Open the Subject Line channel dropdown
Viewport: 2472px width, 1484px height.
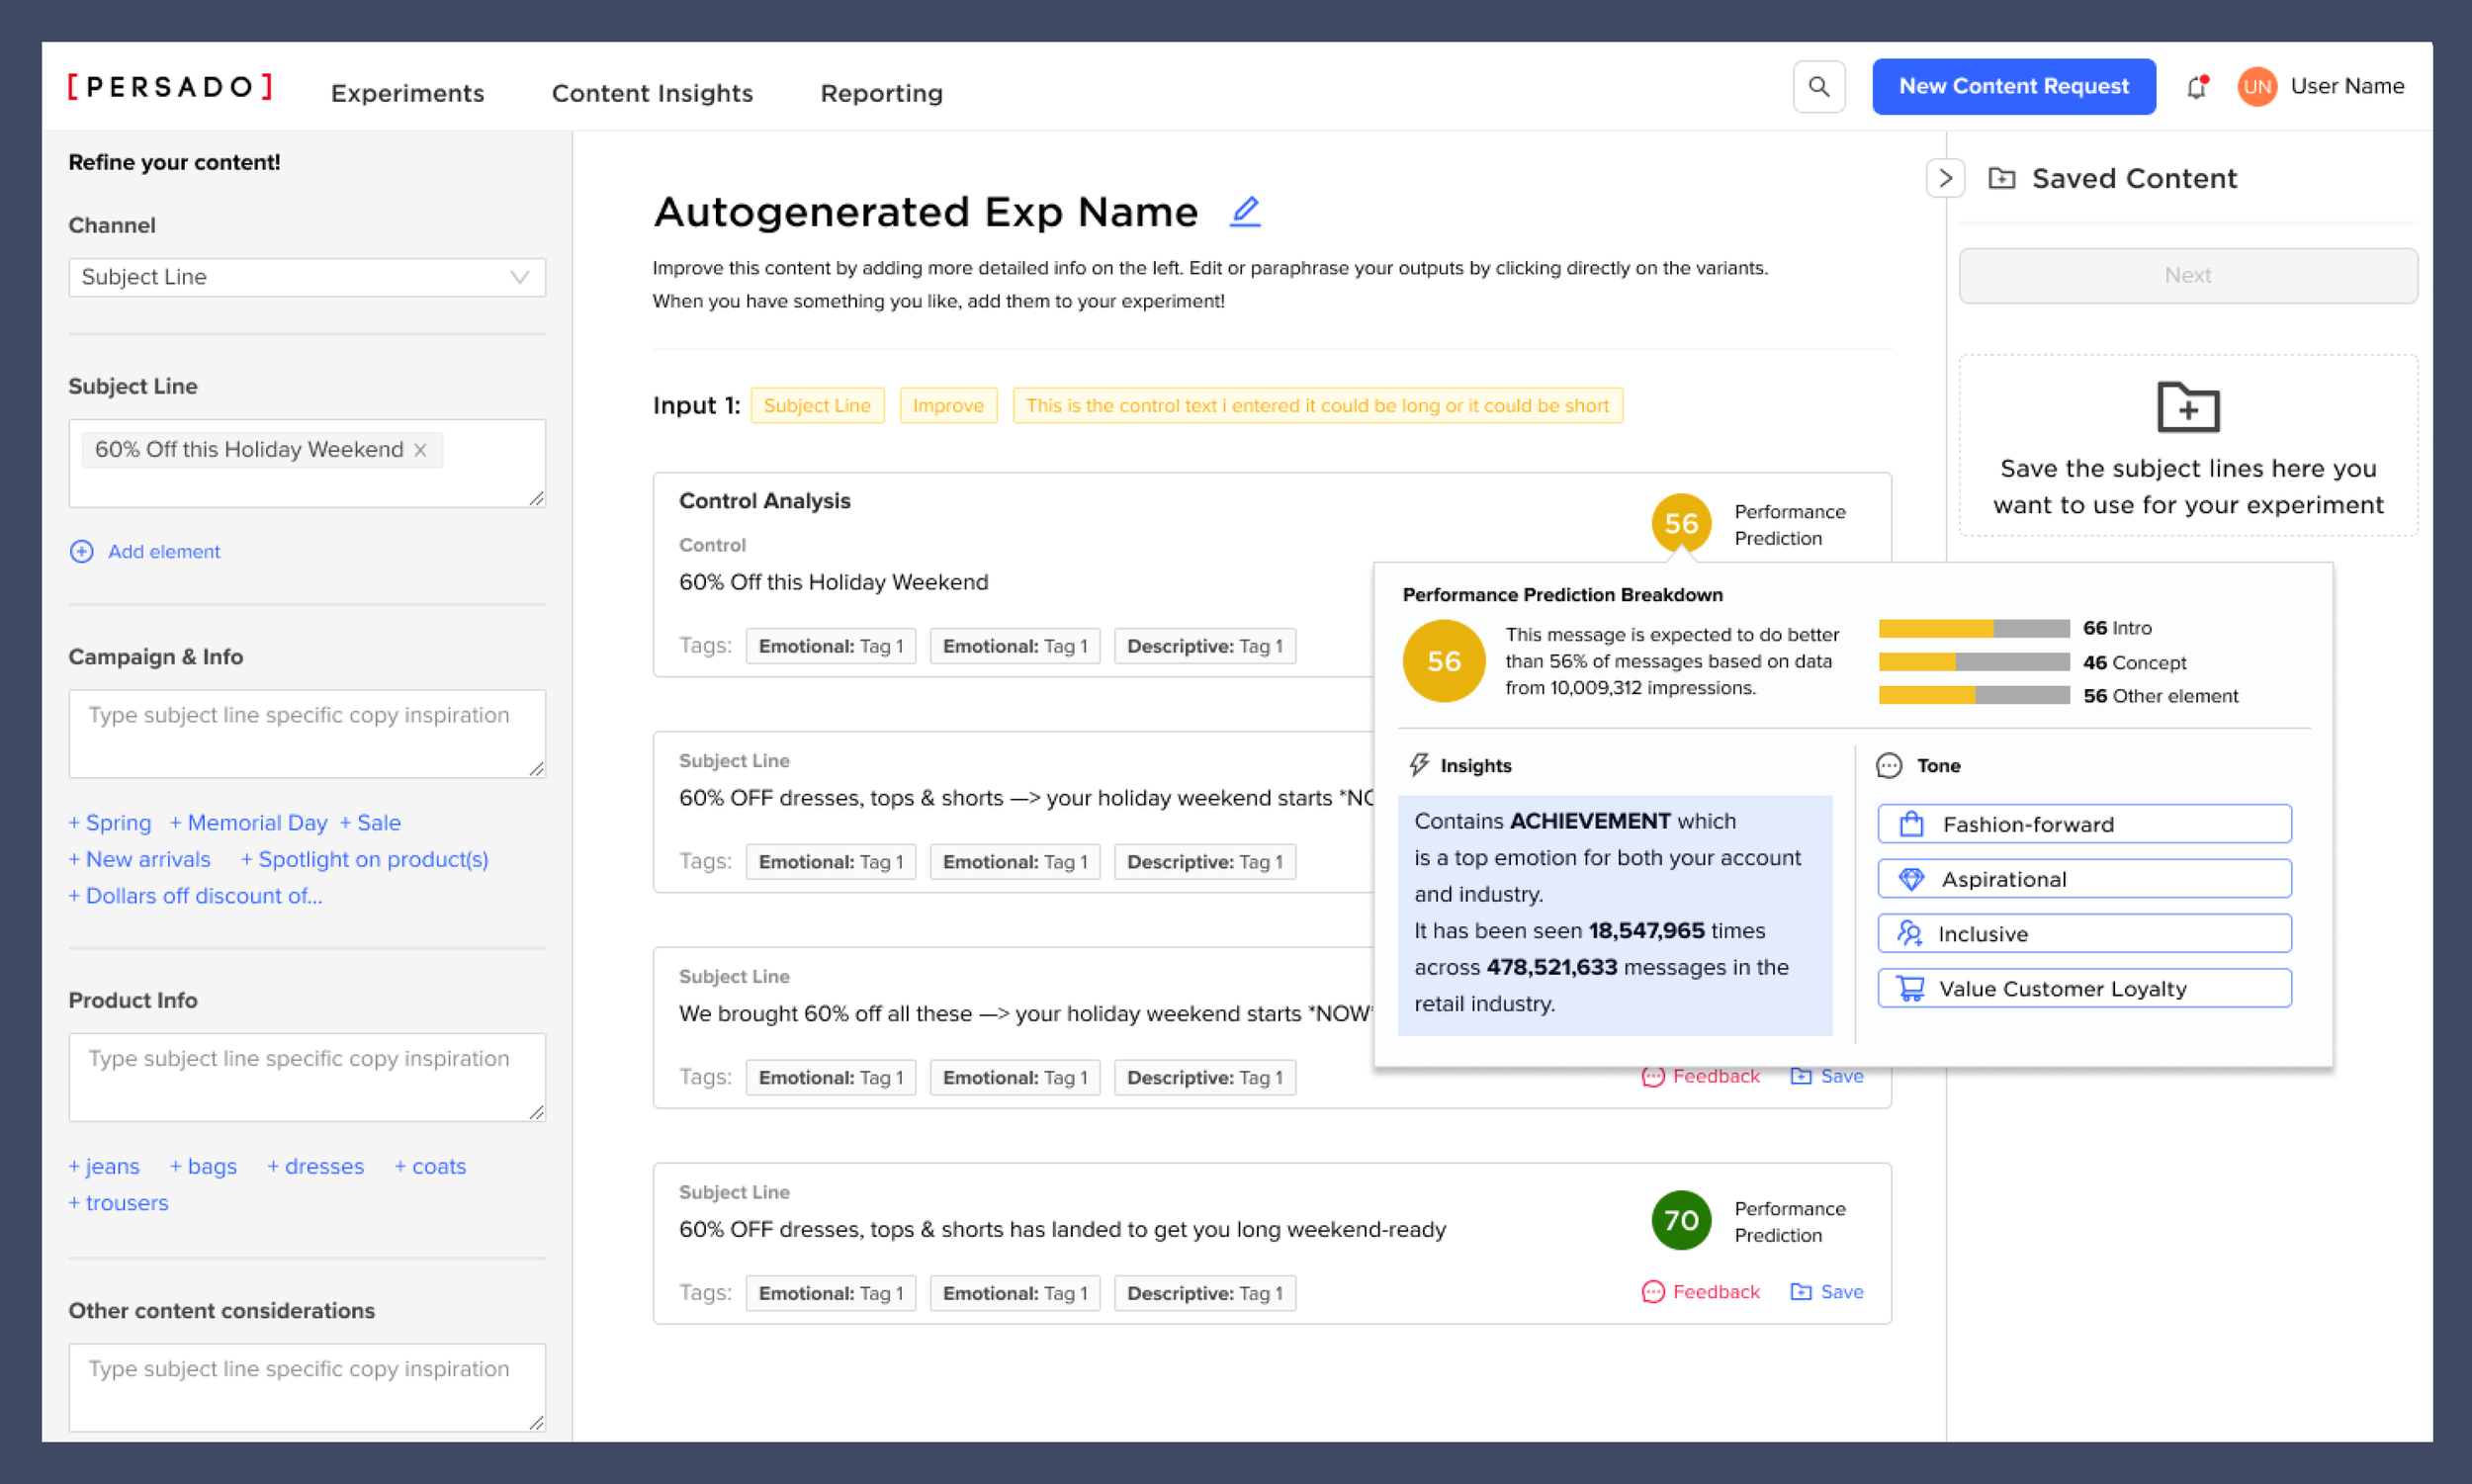307,277
